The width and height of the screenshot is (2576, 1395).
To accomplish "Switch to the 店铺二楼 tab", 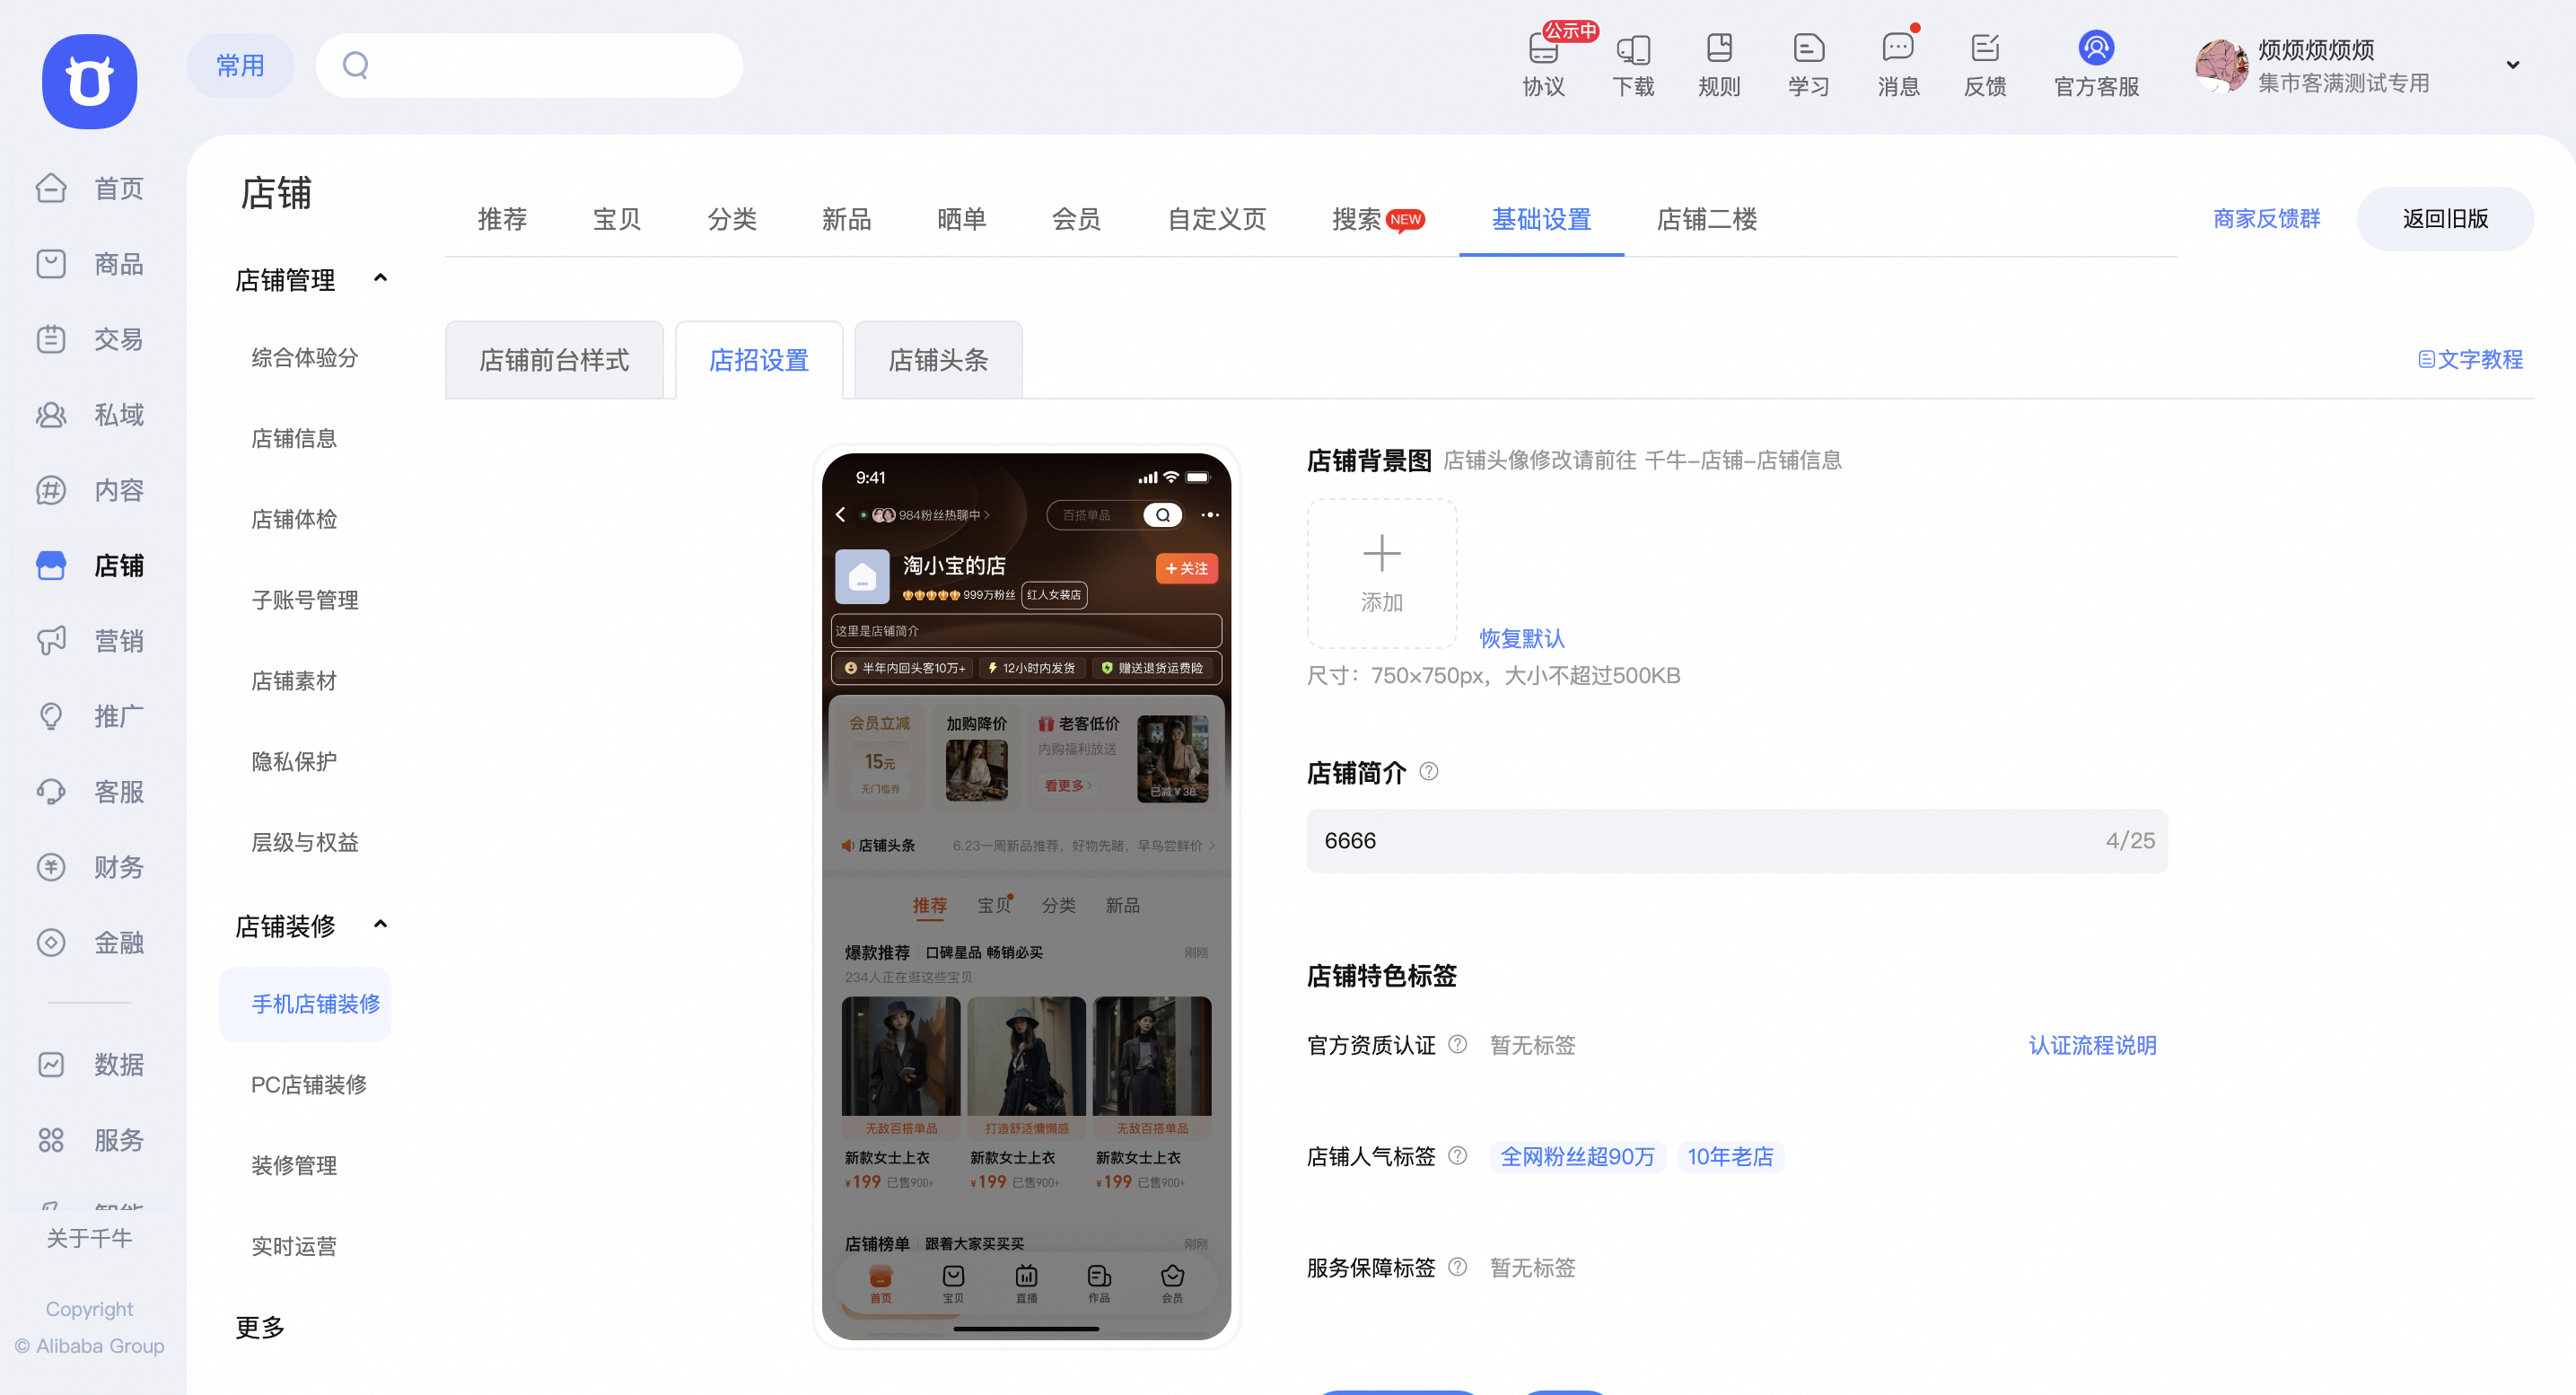I will tap(1707, 219).
